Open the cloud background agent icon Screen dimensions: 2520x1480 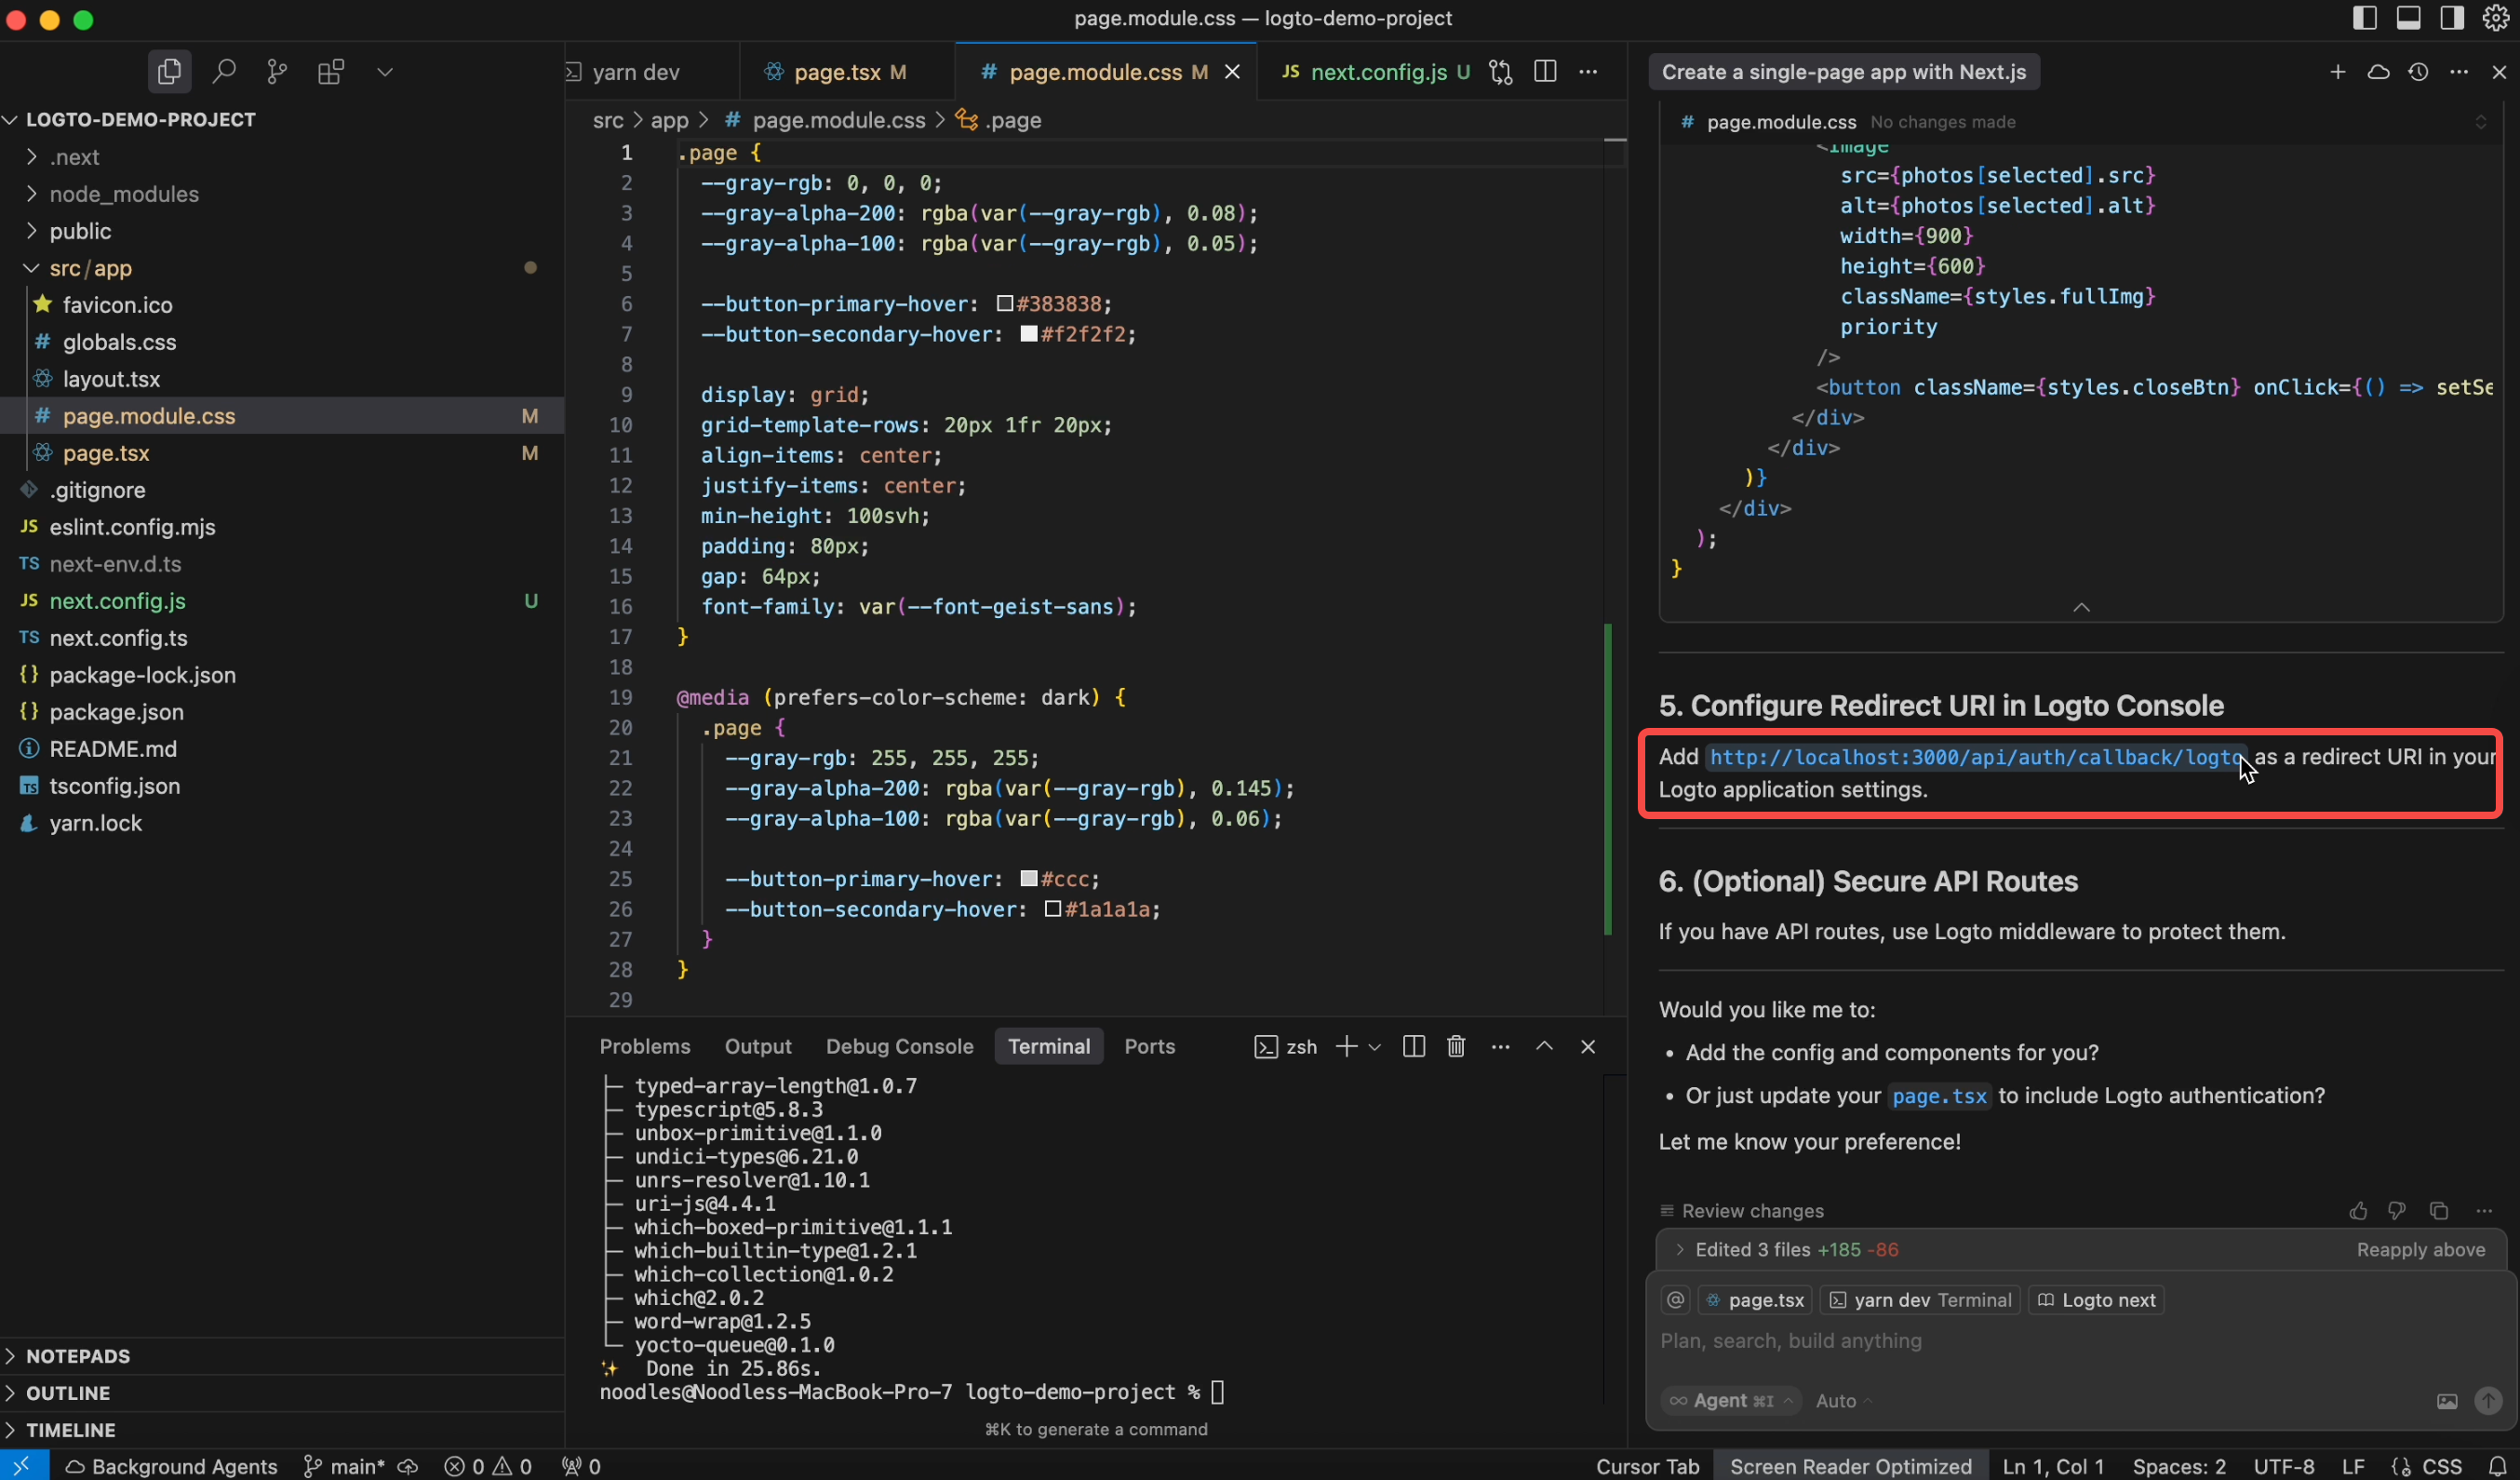(2378, 72)
